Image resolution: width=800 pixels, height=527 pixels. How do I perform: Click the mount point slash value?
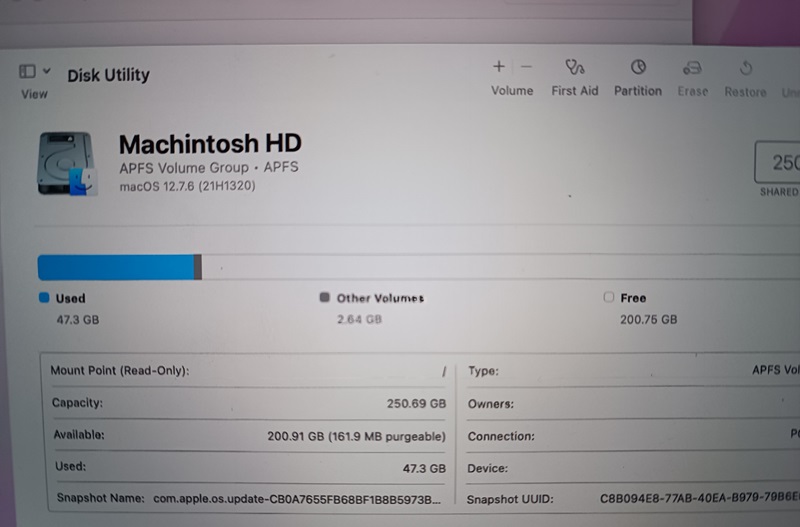444,372
